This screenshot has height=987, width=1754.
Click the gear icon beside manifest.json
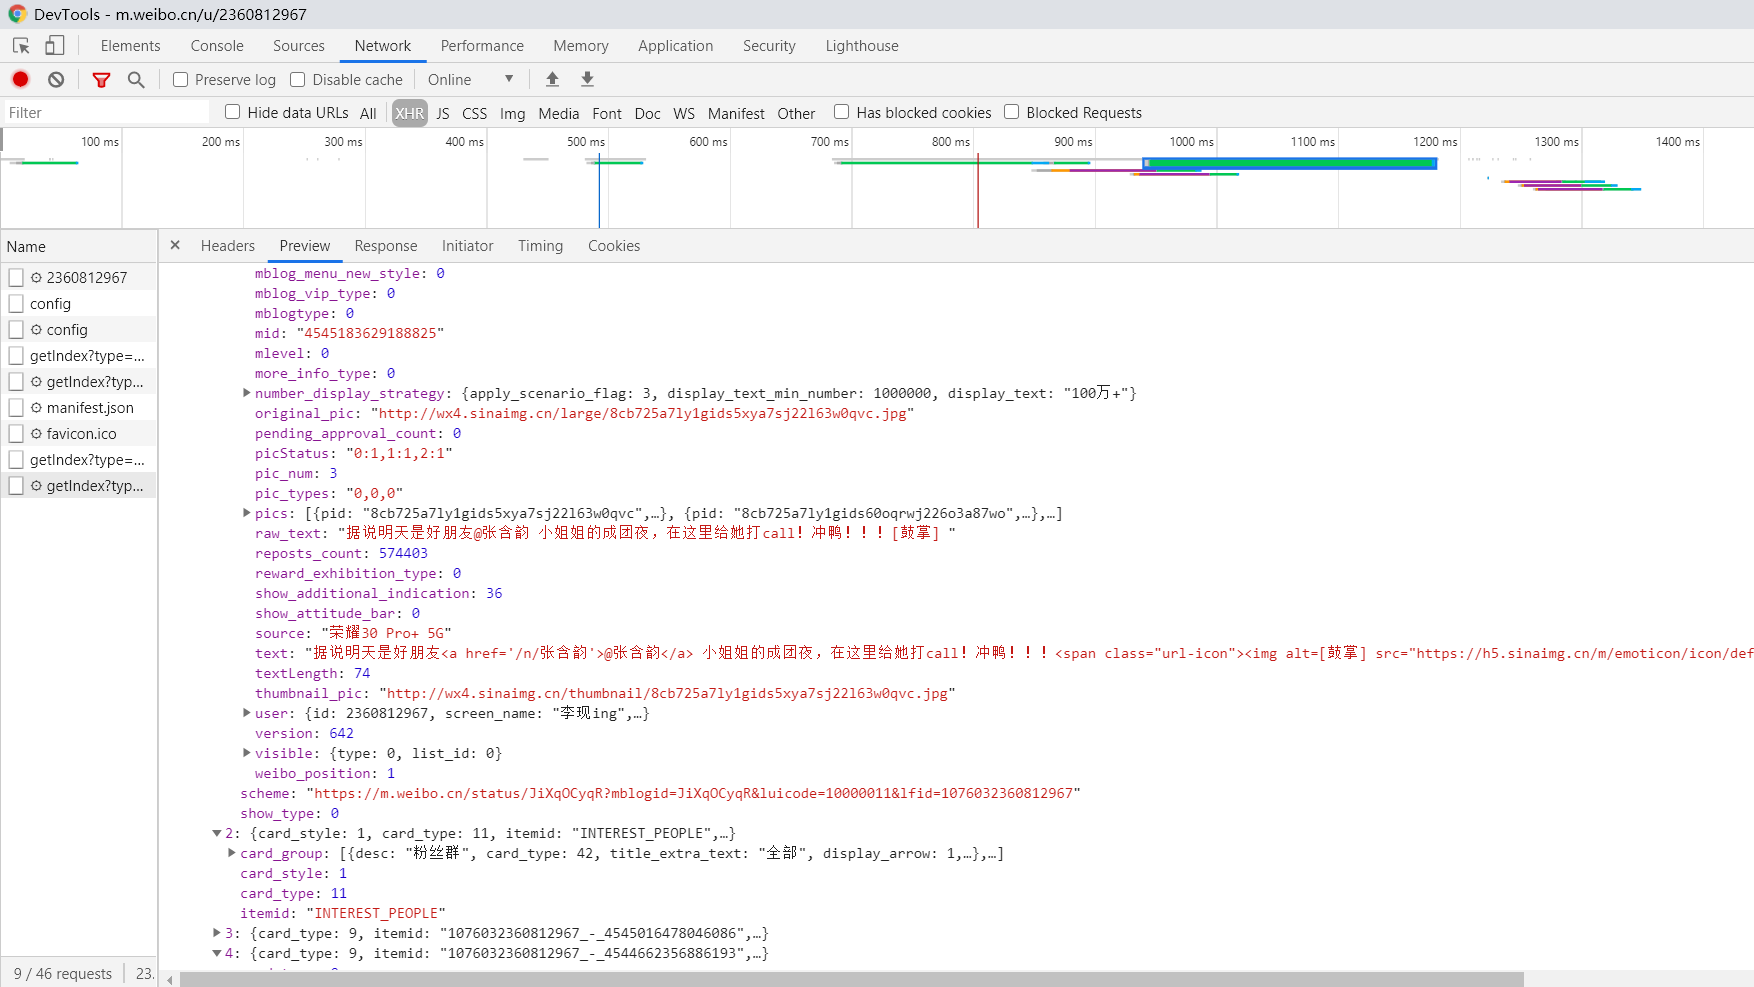(36, 408)
